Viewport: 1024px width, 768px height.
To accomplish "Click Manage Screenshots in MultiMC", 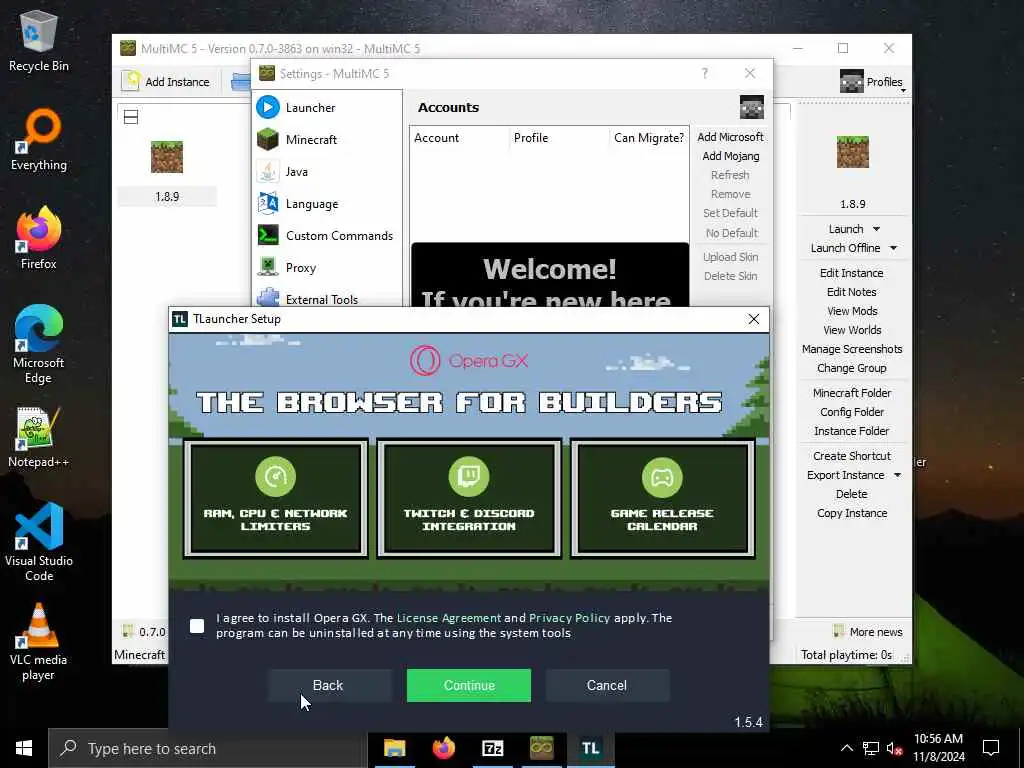I will click(x=852, y=349).
